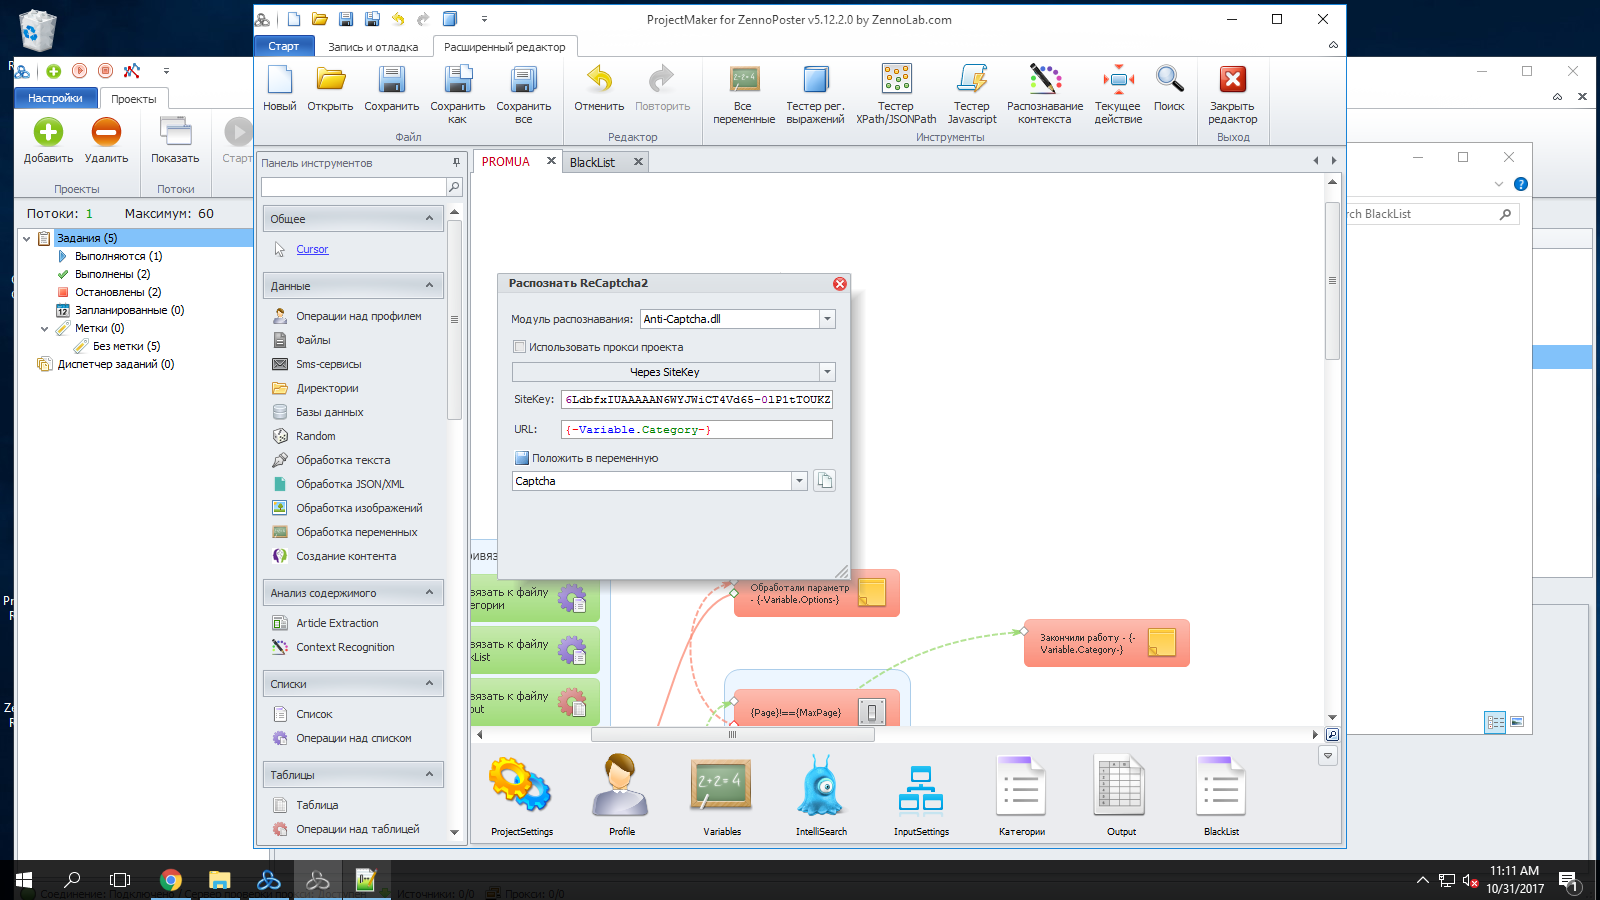Open the Через SiteKey dropdown
This screenshot has height=900, width=1600.
click(x=827, y=372)
